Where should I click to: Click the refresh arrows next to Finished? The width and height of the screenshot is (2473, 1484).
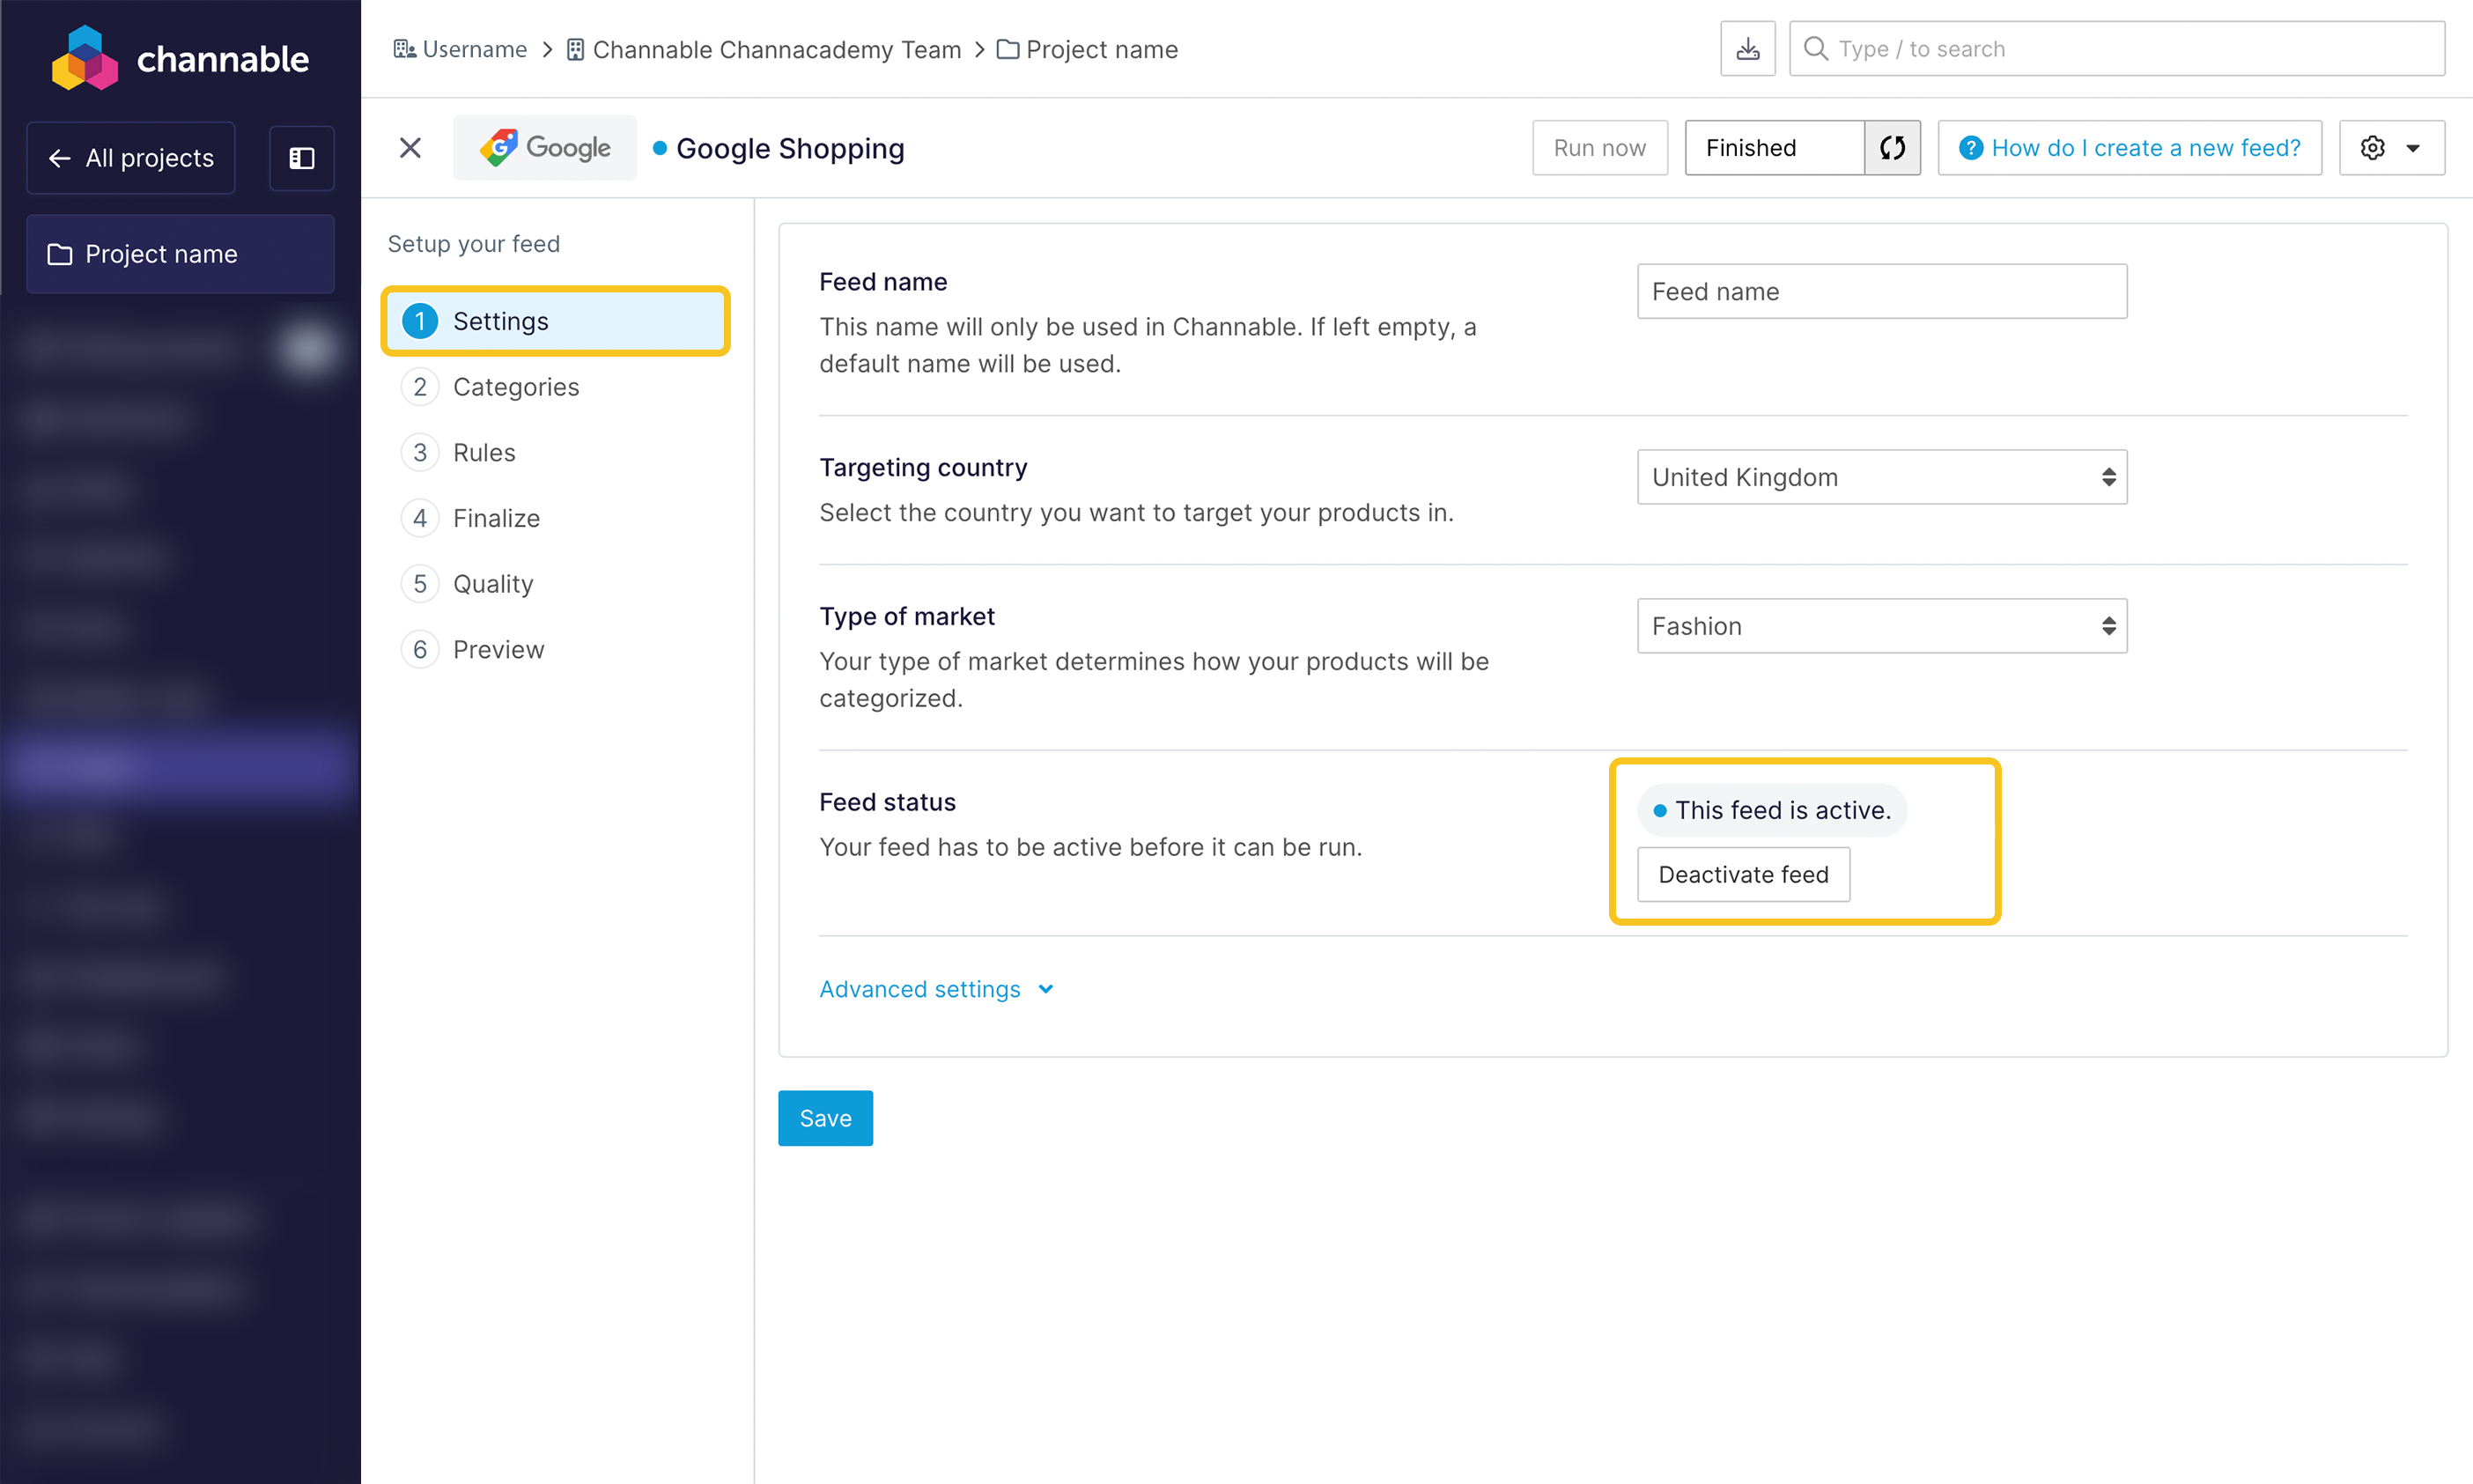[1892, 148]
